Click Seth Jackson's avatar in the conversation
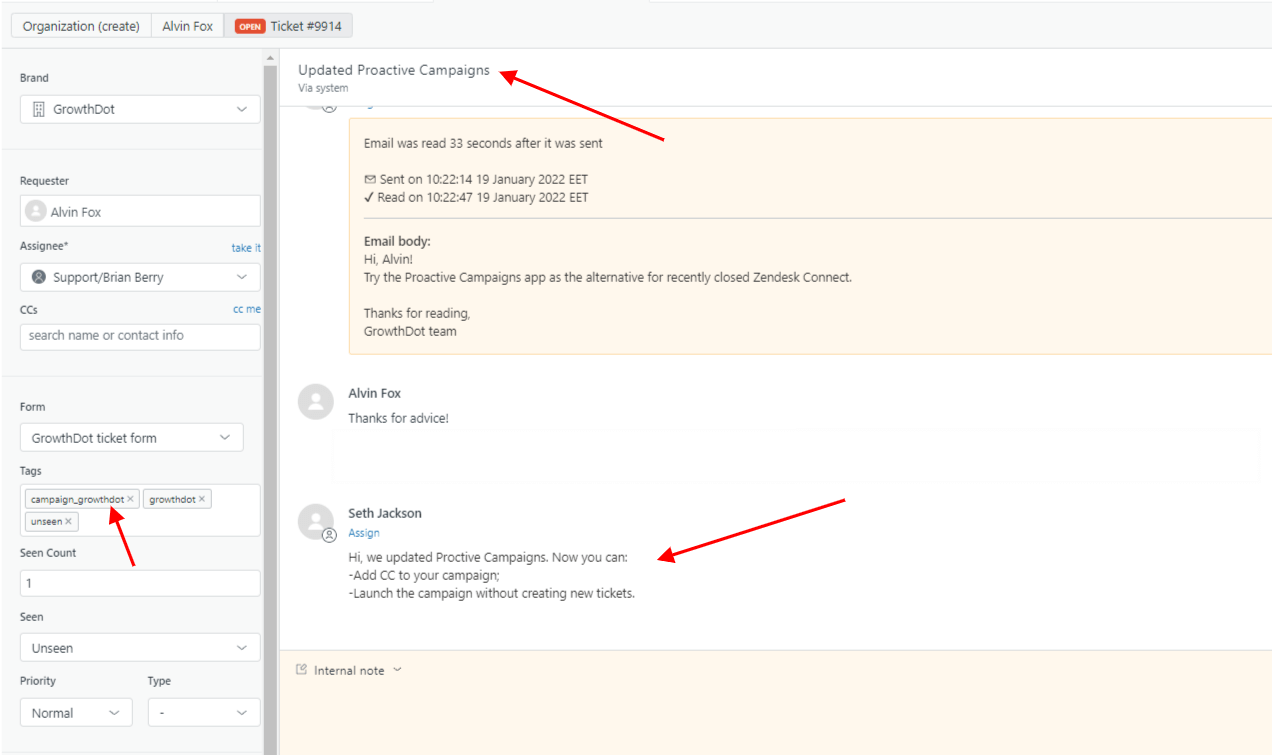Screen dimensions: 1272x755 pos(316,521)
